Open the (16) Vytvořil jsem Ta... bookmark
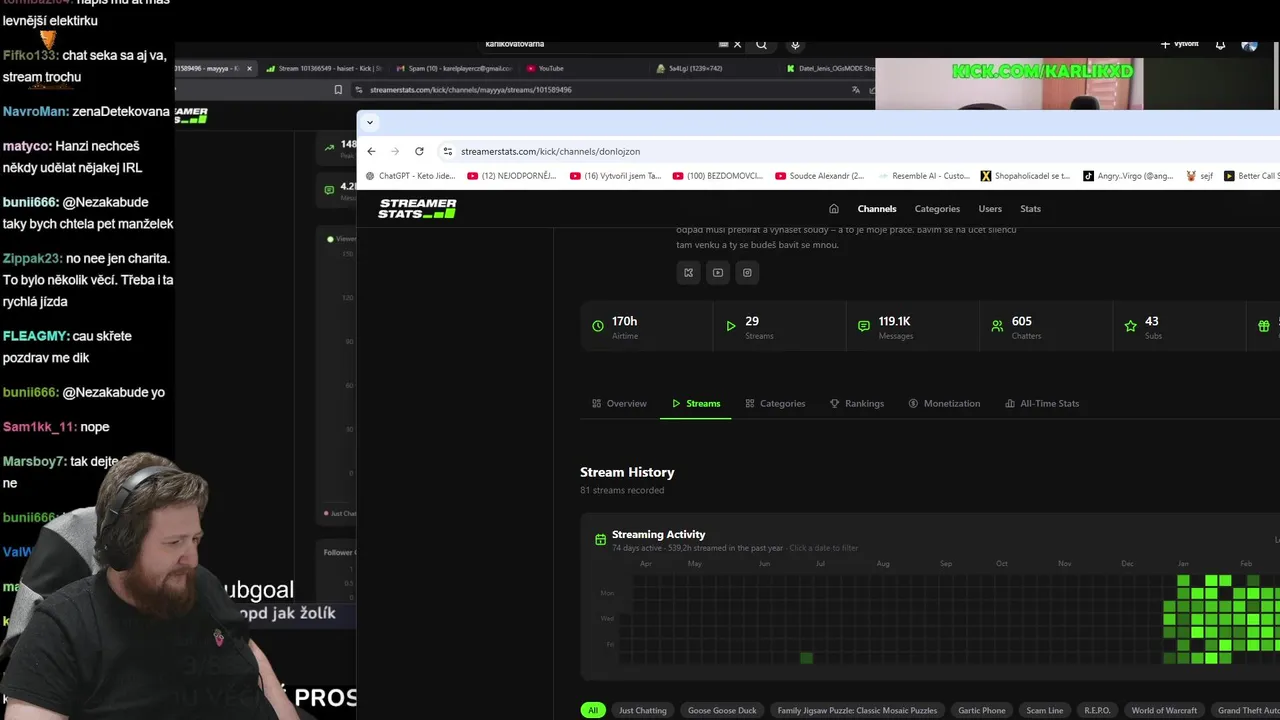 coord(615,176)
